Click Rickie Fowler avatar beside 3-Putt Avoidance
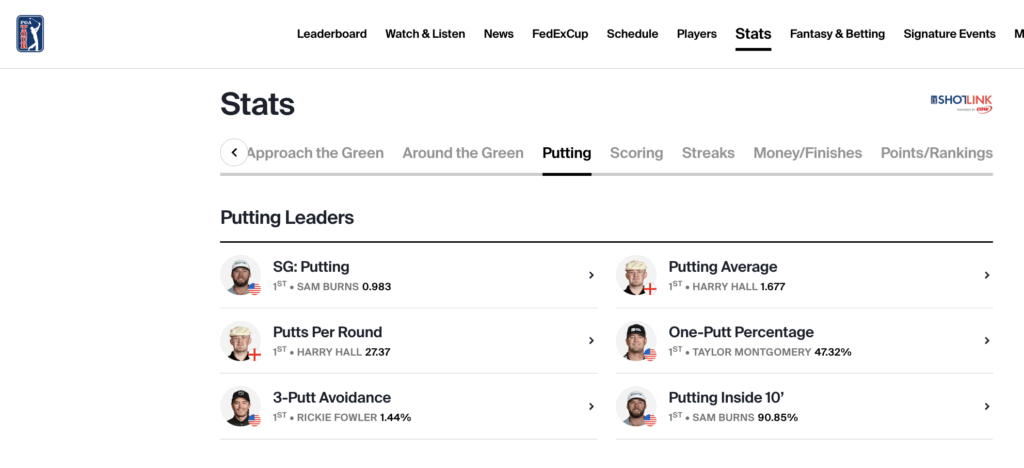The image size is (1024, 468). tap(240, 407)
